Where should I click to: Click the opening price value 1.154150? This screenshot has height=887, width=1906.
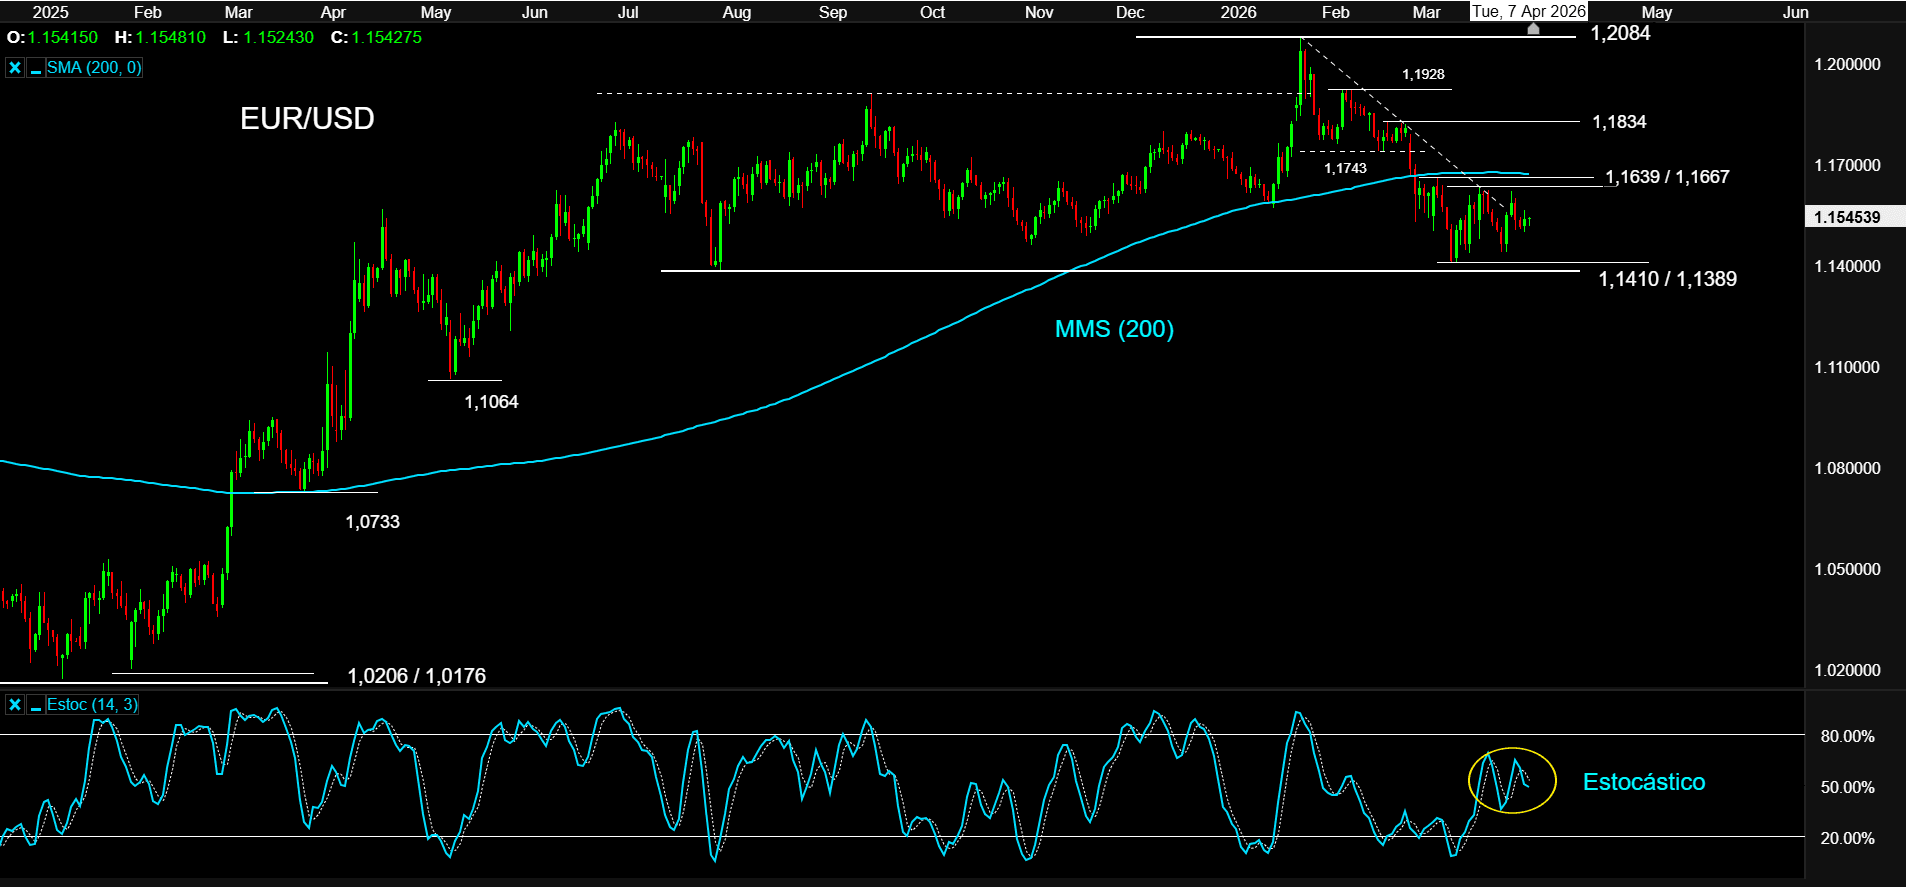click(63, 37)
